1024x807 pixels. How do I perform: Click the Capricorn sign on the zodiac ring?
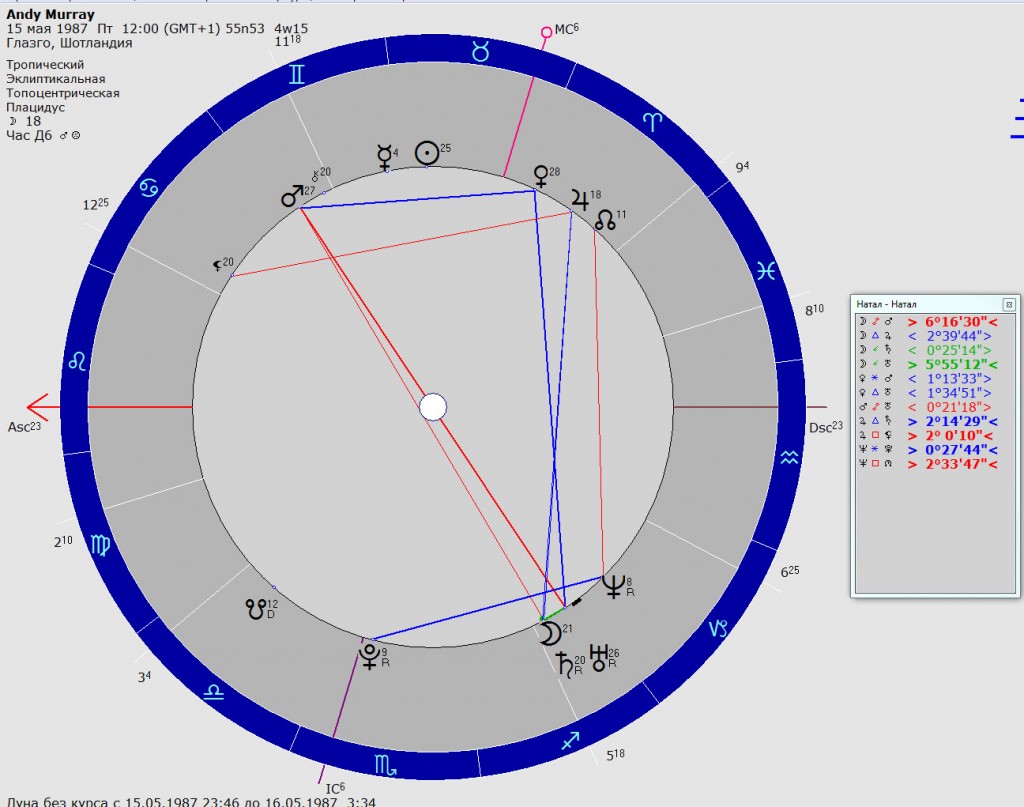(x=718, y=629)
